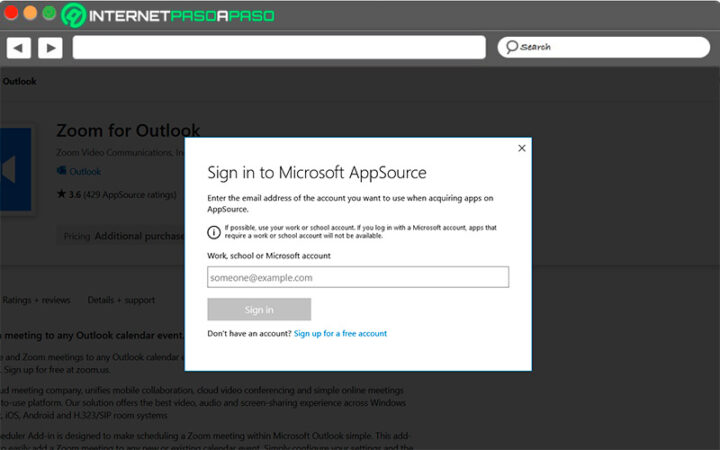Image resolution: width=720 pixels, height=450 pixels.
Task: Close the Sign in to Microsoft AppSource dialog
Action: pyautogui.click(x=521, y=148)
